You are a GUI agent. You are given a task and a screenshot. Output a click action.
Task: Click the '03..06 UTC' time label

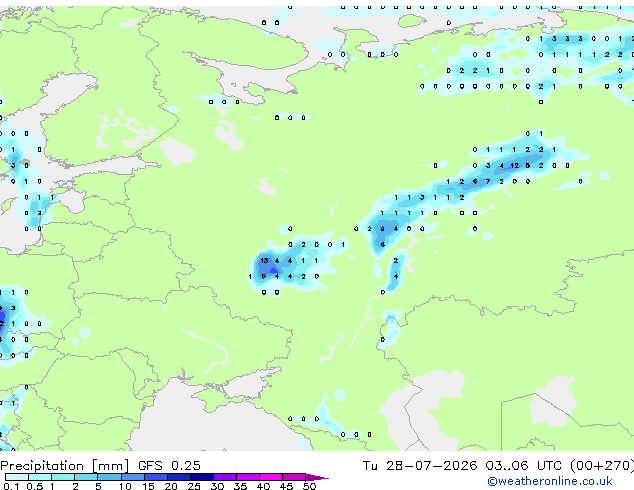click(x=524, y=465)
